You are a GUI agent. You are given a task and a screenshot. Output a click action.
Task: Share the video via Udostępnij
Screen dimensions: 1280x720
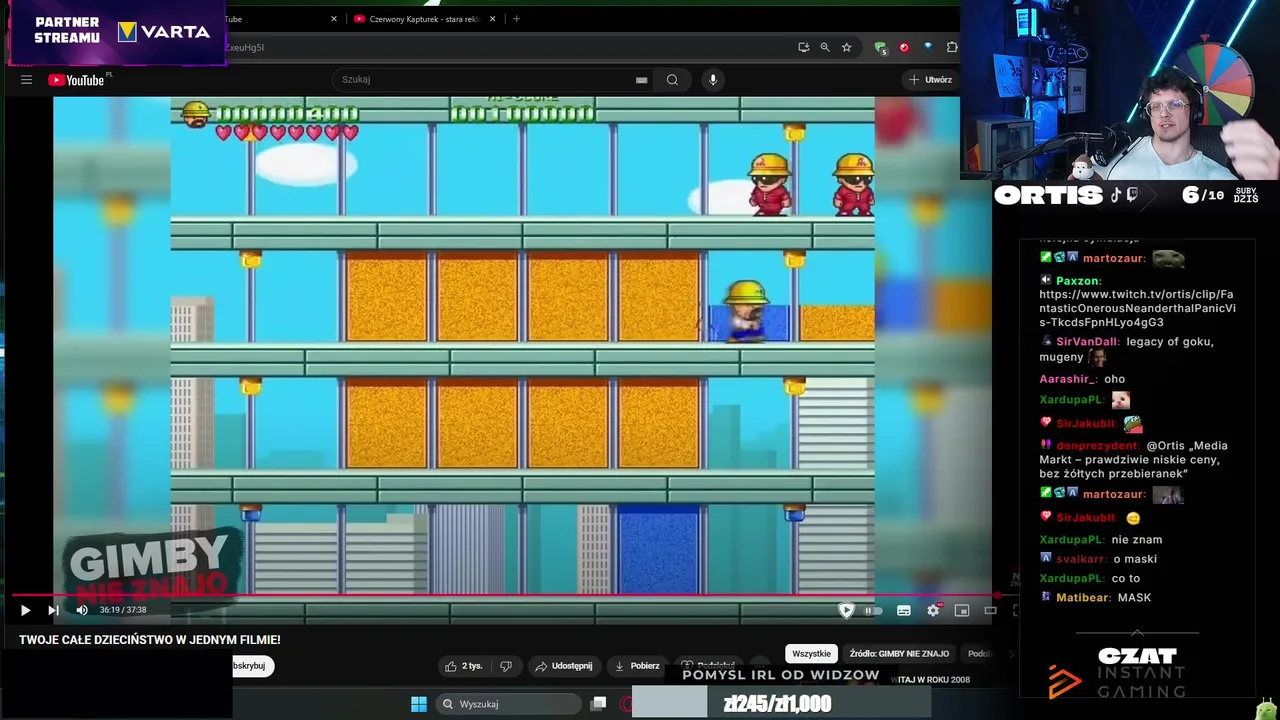(564, 666)
